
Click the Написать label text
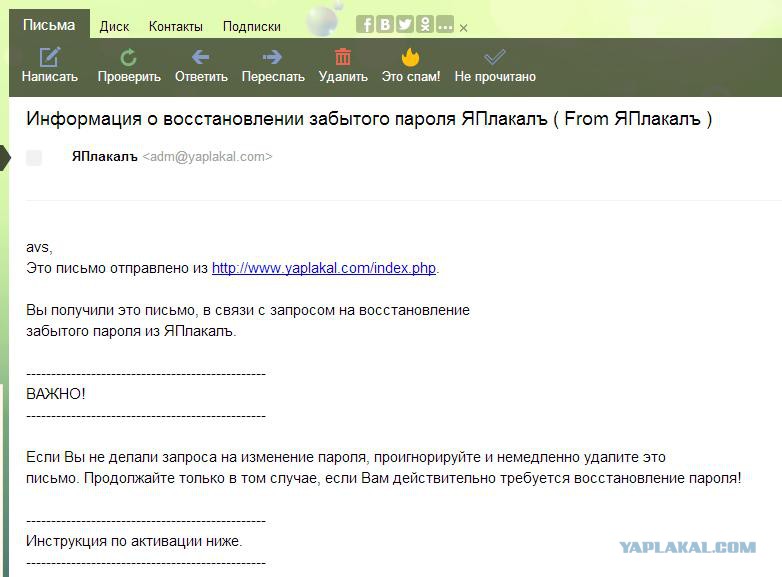tap(50, 77)
